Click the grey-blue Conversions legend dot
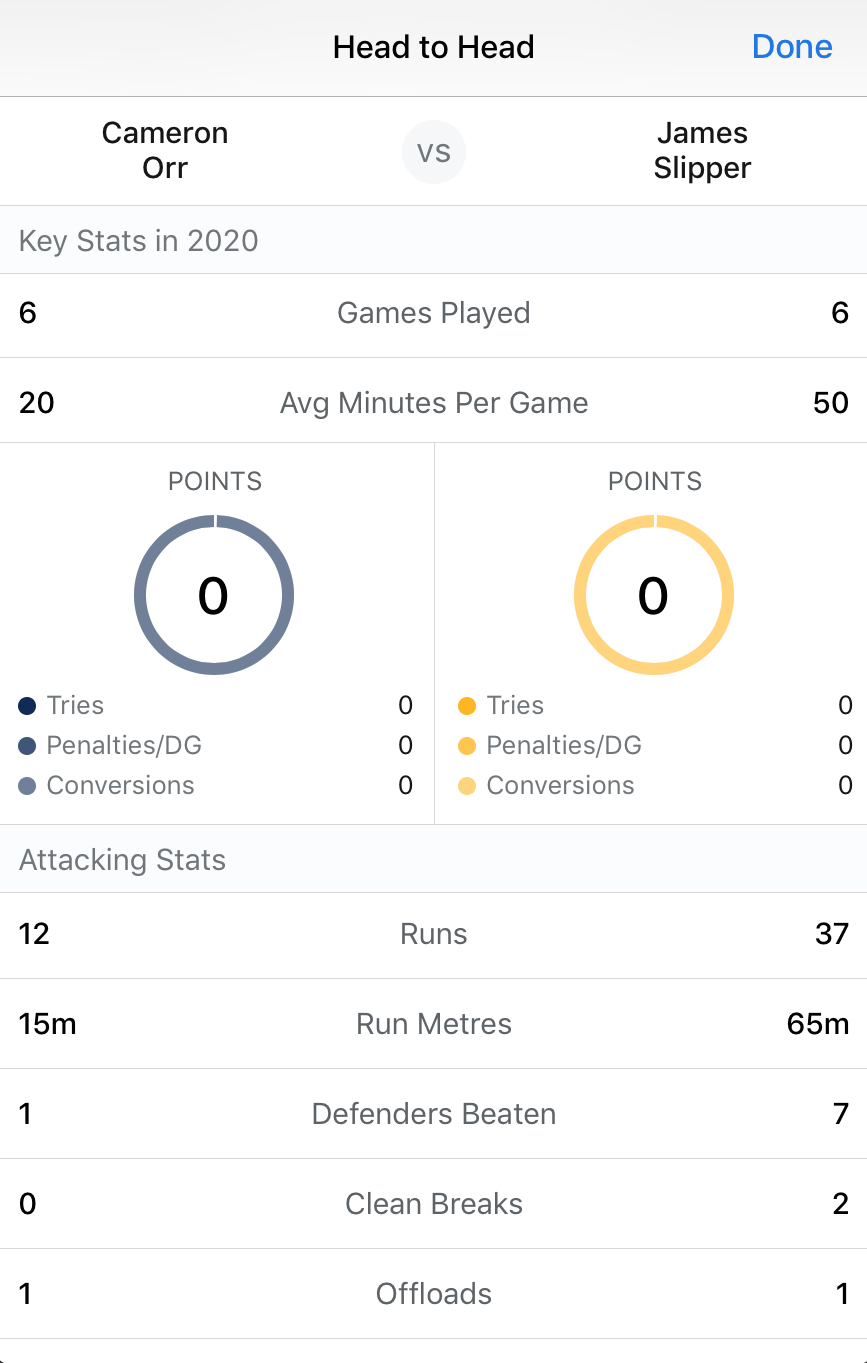Viewport: 867px width, 1363px height. click(28, 786)
